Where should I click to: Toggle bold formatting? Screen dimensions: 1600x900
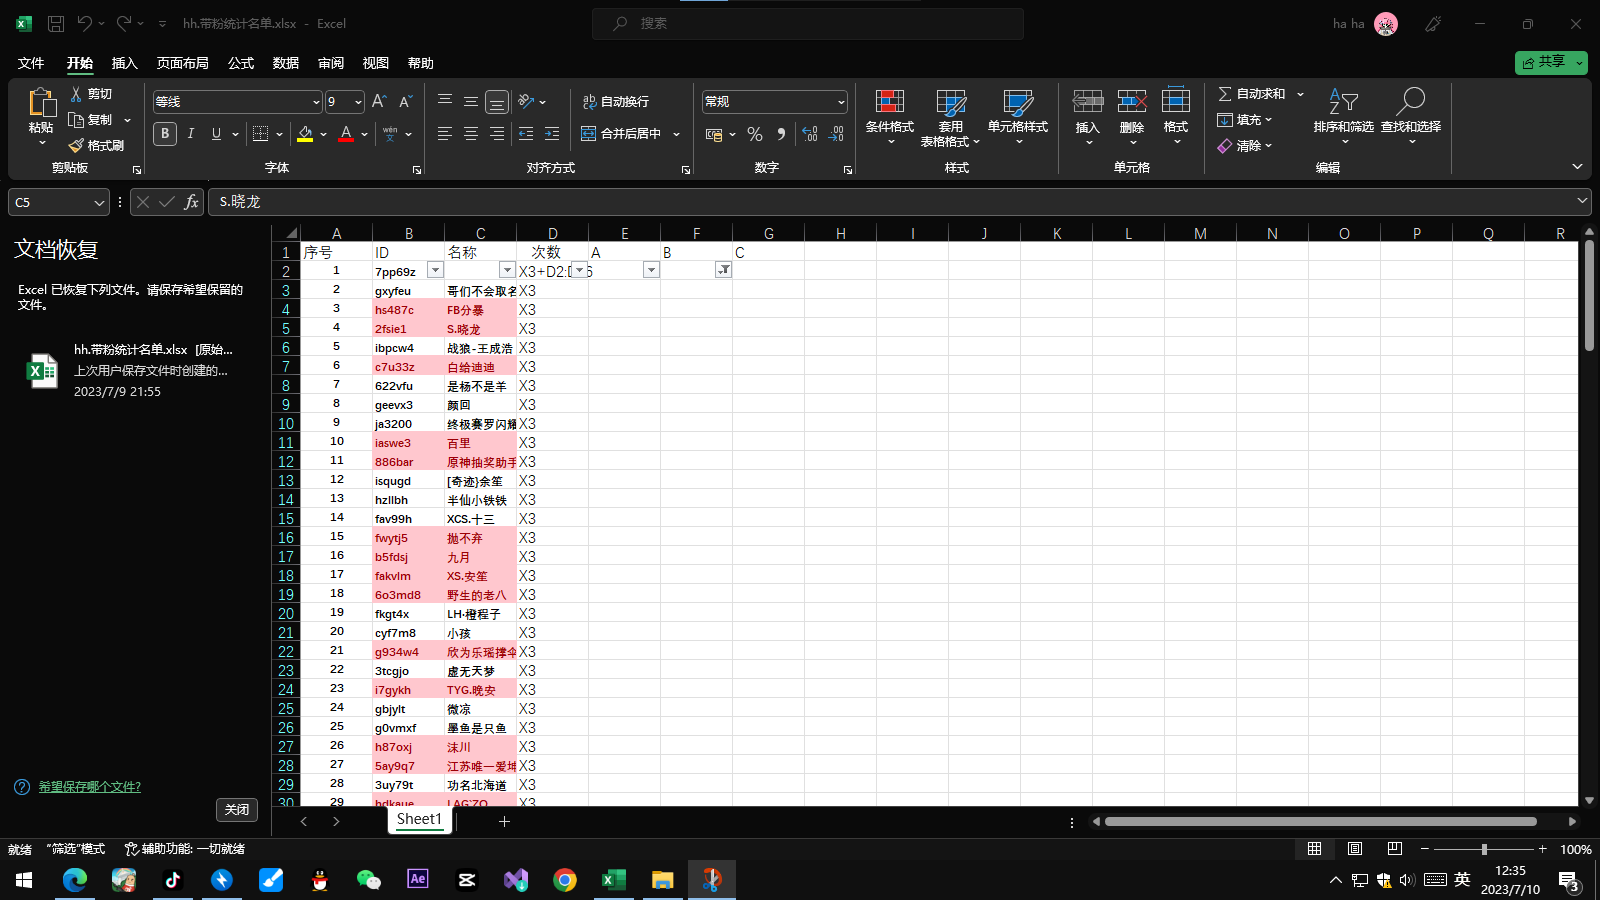tap(165, 134)
